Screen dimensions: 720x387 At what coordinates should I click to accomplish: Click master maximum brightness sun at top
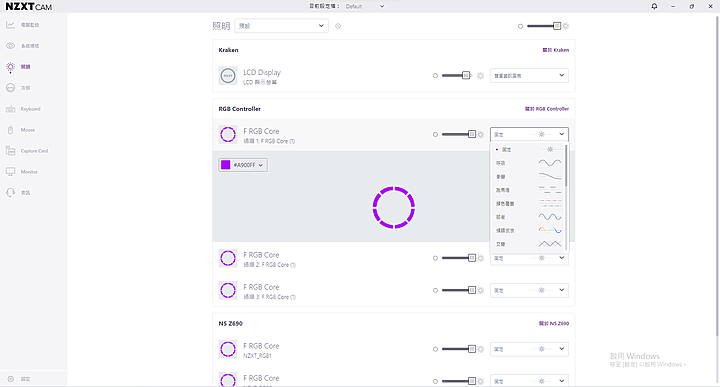pyautogui.click(x=566, y=26)
